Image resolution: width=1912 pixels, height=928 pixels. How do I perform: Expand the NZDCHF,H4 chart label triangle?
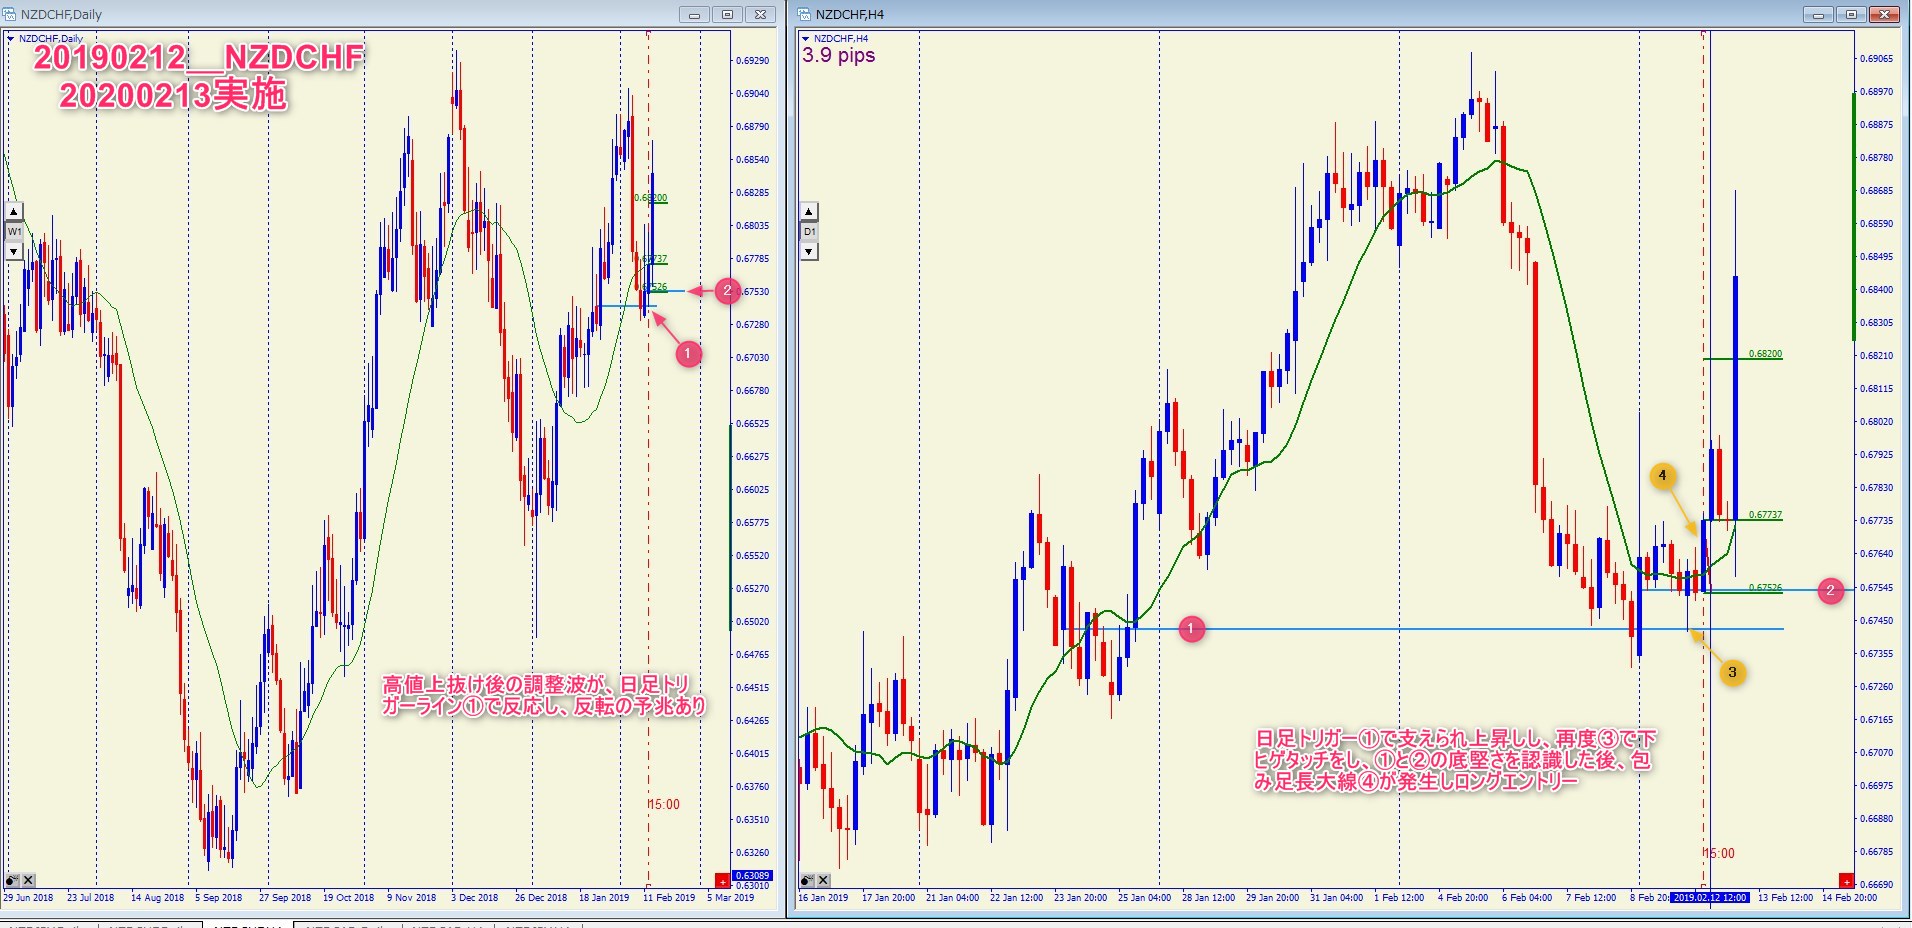pyautogui.click(x=806, y=39)
